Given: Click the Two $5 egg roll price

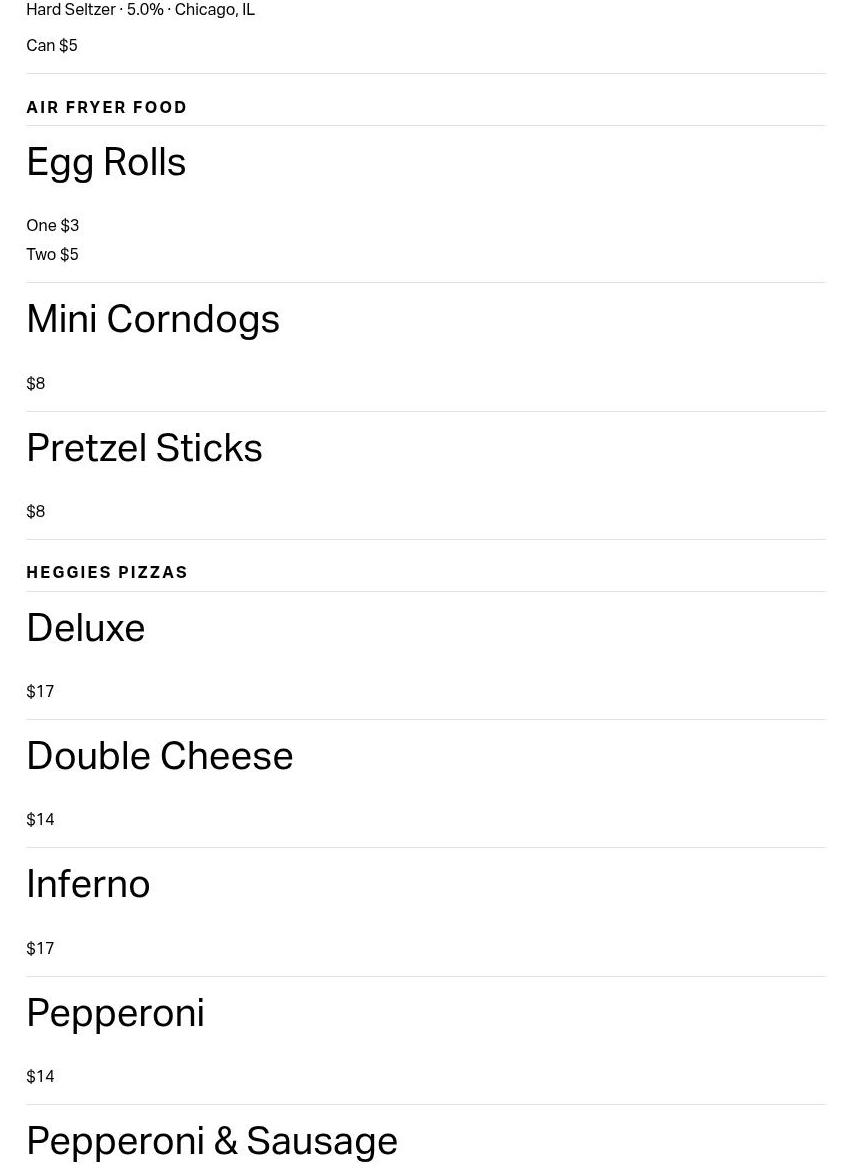Looking at the screenshot, I should click(52, 255).
